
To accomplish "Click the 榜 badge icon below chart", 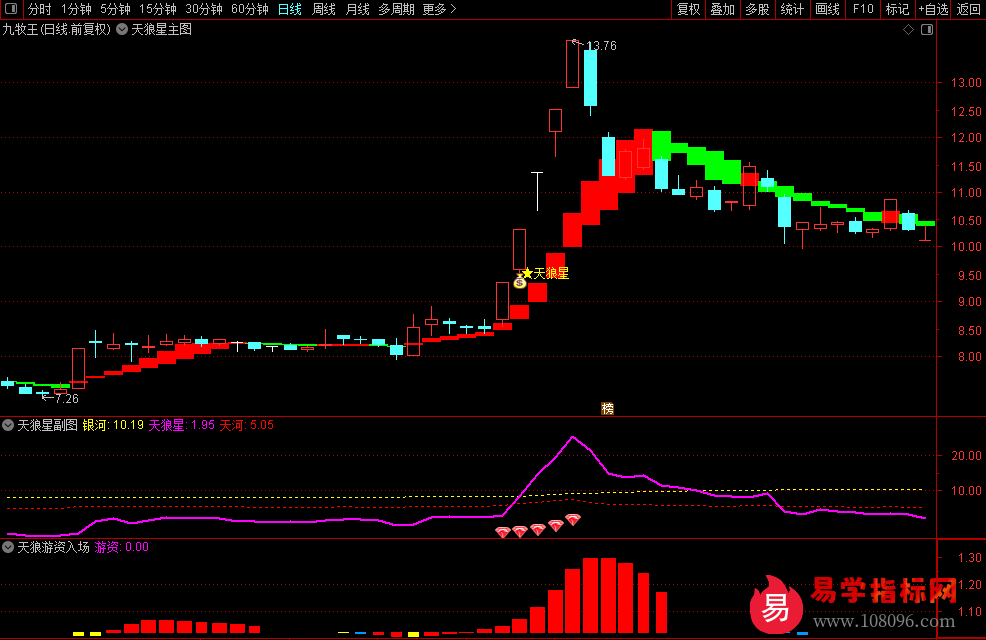I will coord(607,408).
